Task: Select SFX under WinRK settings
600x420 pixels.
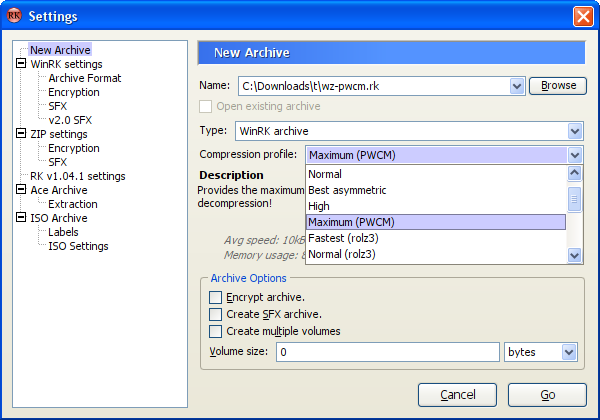Action: tap(57, 106)
